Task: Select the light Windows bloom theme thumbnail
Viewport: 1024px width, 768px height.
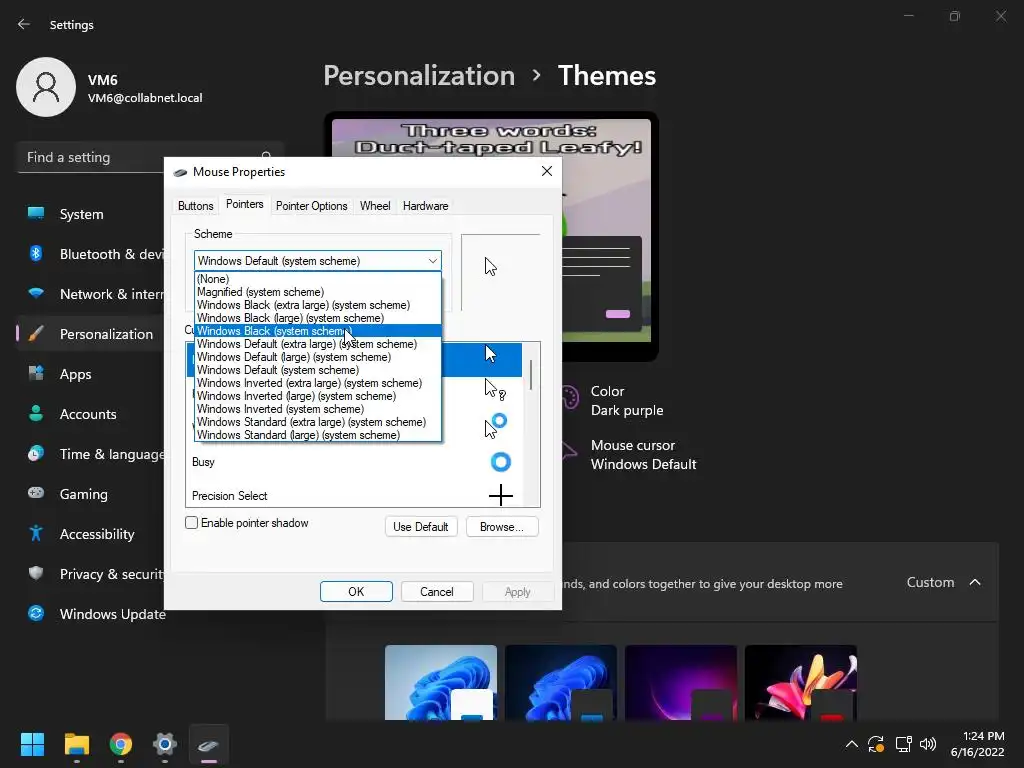Action: (x=441, y=682)
